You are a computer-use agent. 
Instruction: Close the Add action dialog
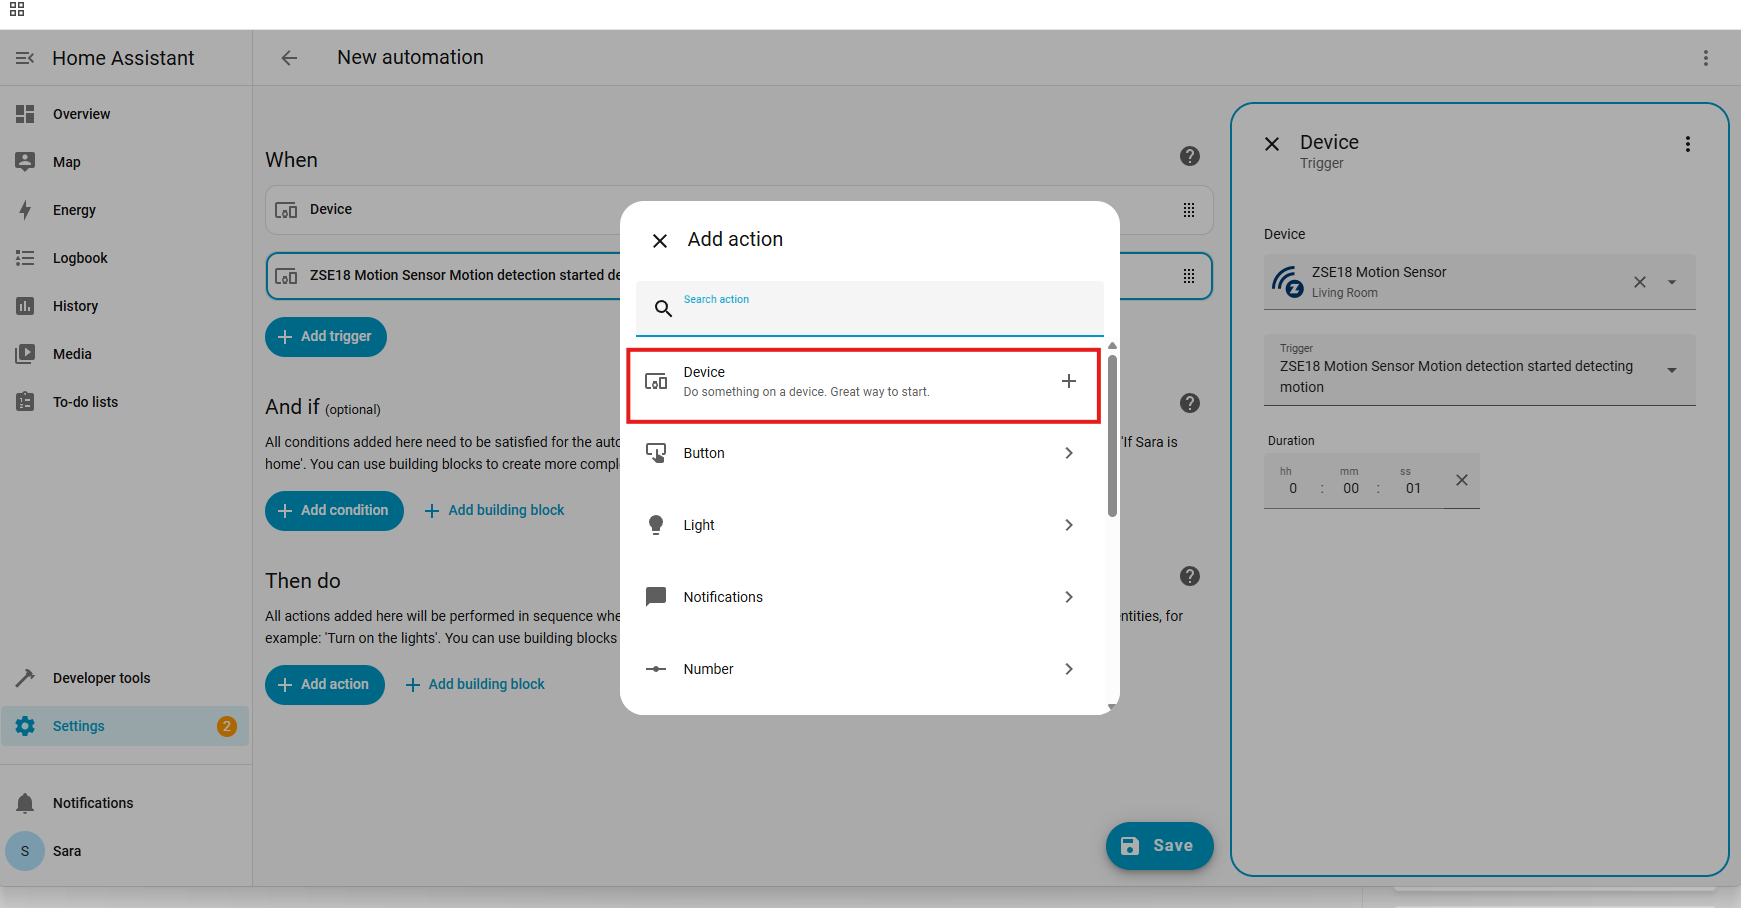pyautogui.click(x=660, y=241)
